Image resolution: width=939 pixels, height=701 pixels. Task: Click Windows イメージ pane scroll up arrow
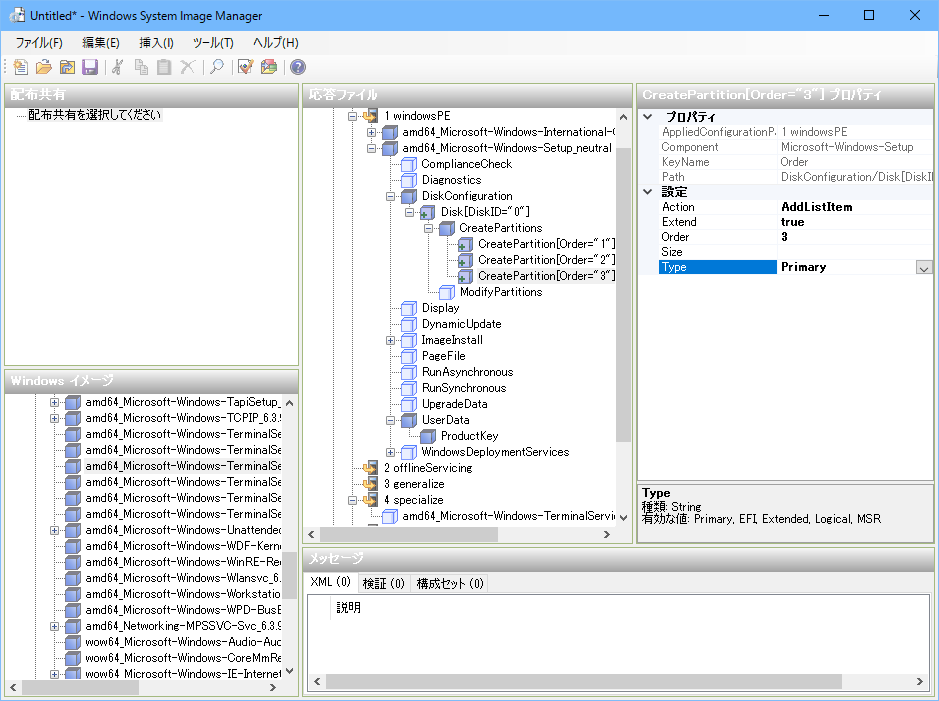pos(289,403)
